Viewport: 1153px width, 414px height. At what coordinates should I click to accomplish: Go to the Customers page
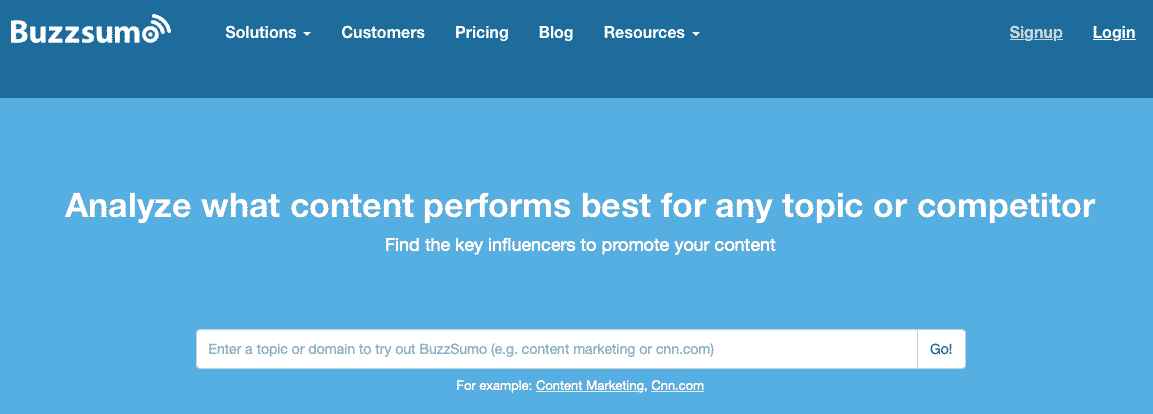[383, 33]
